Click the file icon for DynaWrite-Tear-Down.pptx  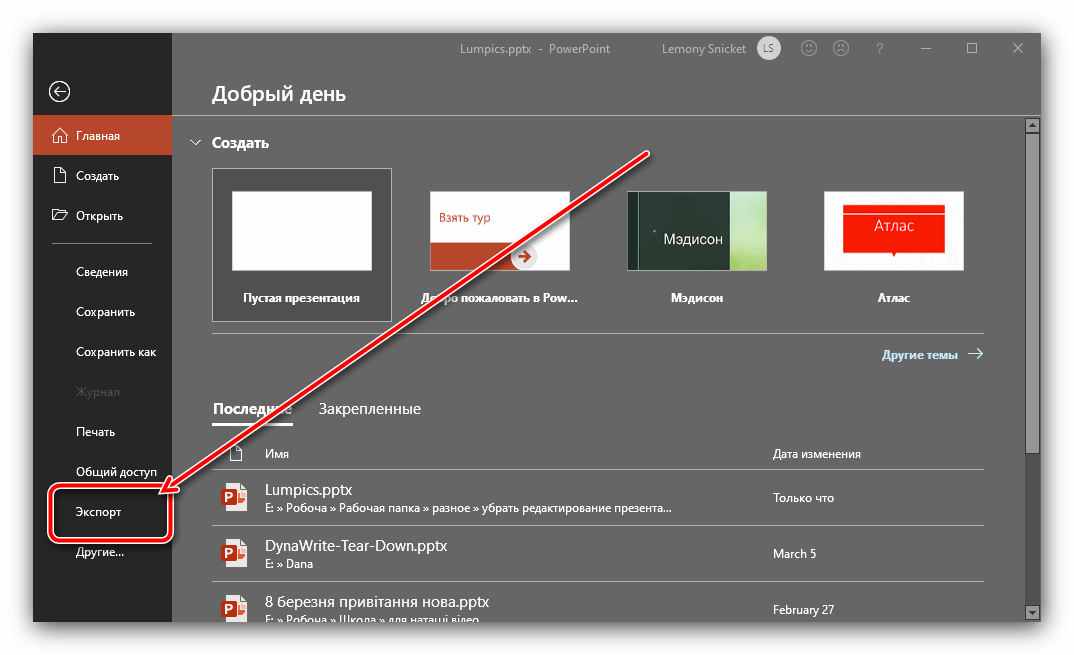click(235, 554)
